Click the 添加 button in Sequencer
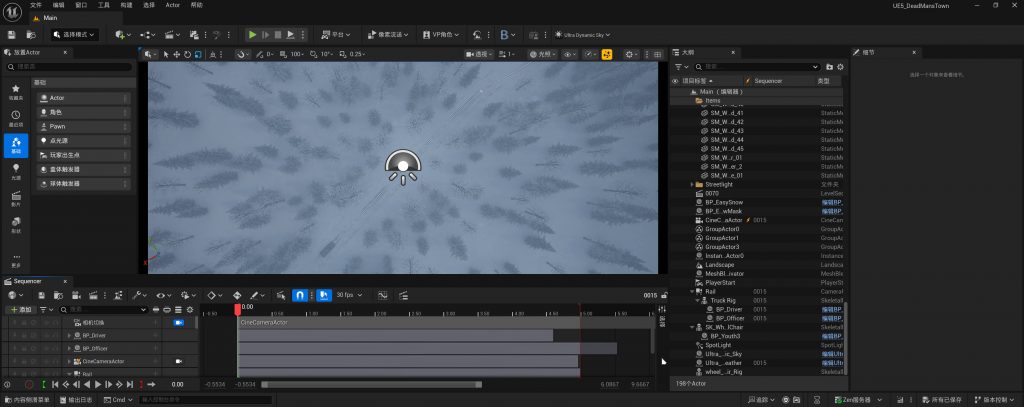 coord(22,310)
